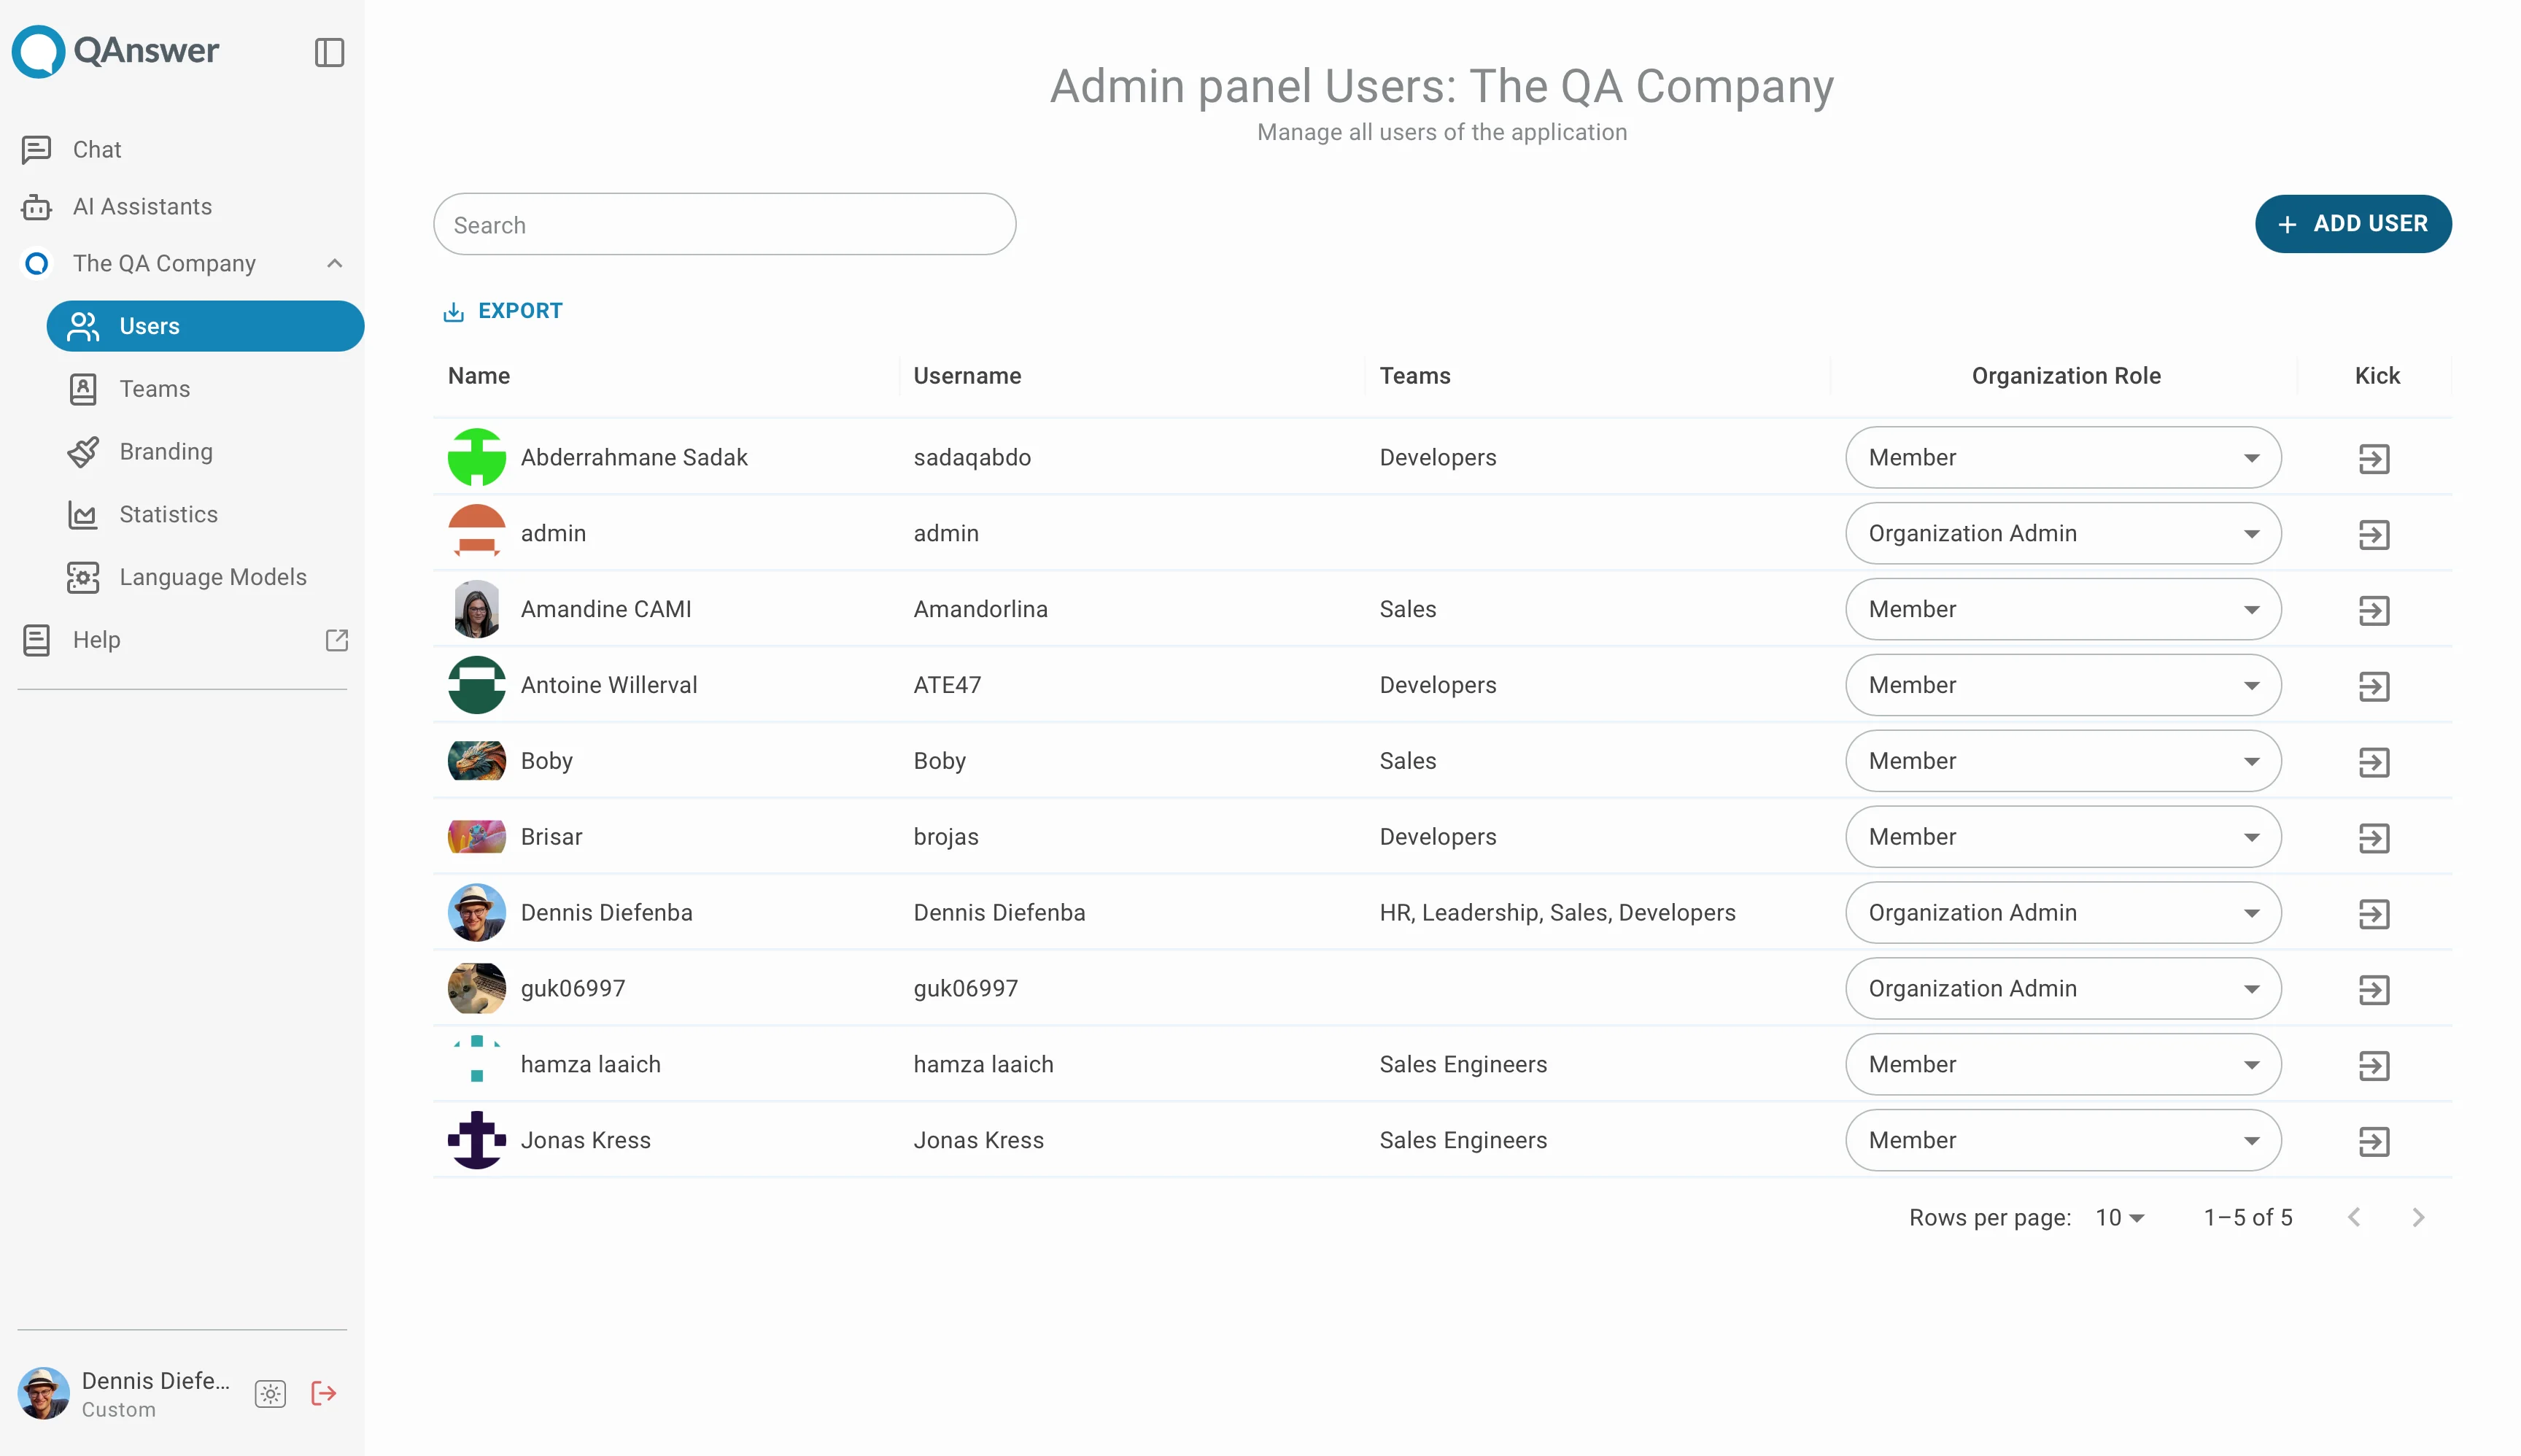Click the admin user's orange avatar
Viewport: 2521px width, 1456px height.
click(x=476, y=533)
